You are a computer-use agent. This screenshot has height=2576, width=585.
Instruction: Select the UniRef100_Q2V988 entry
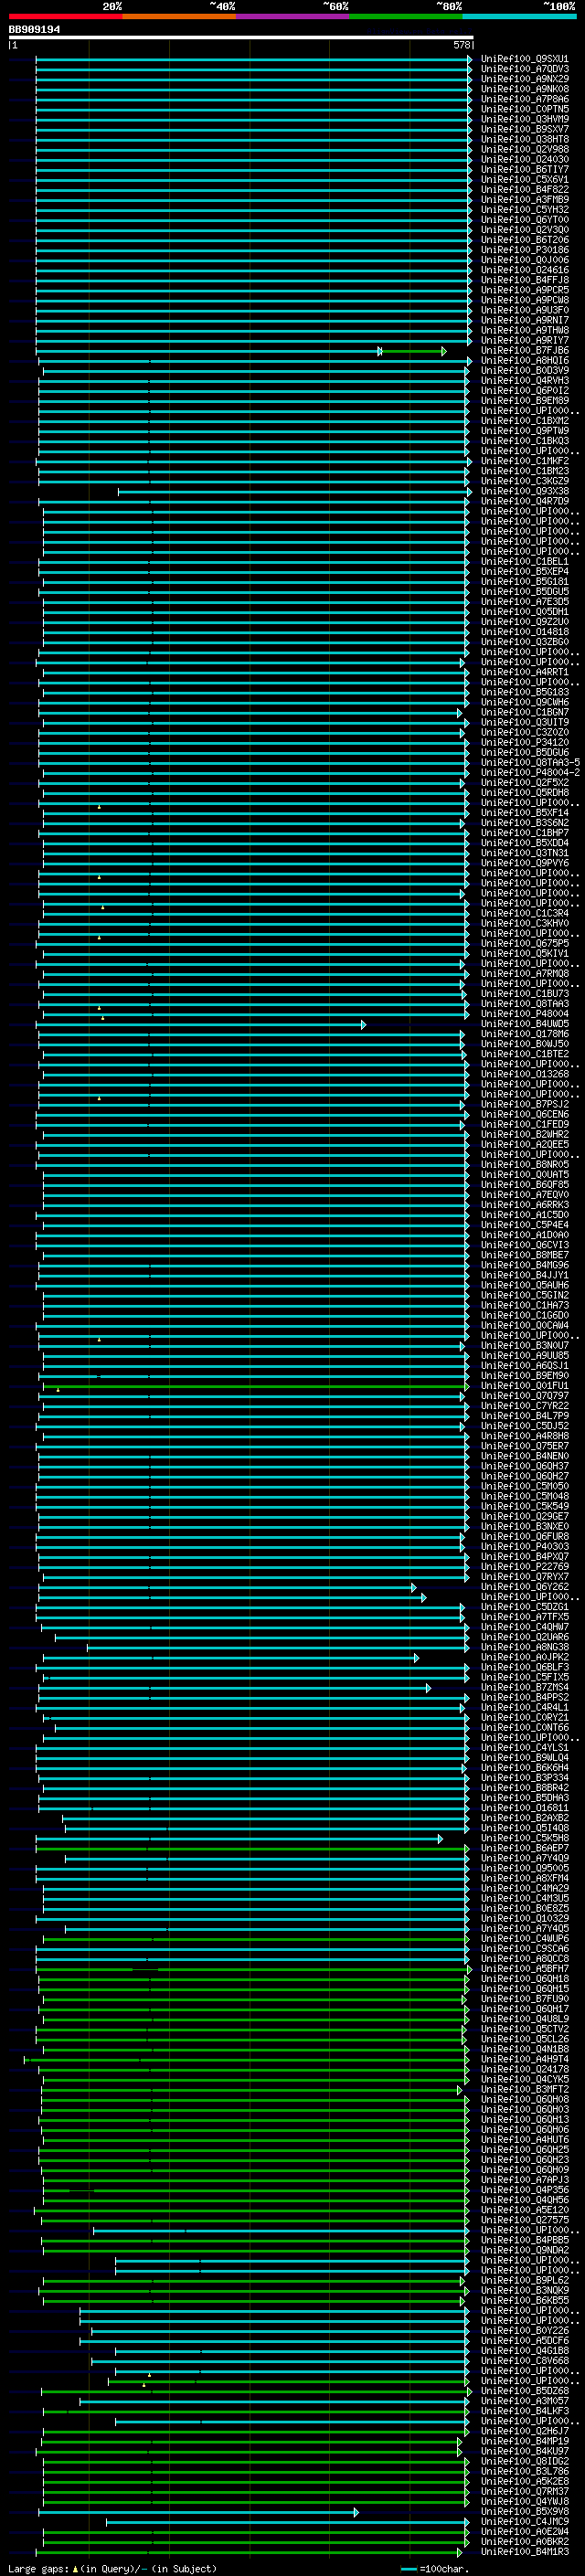[524, 150]
